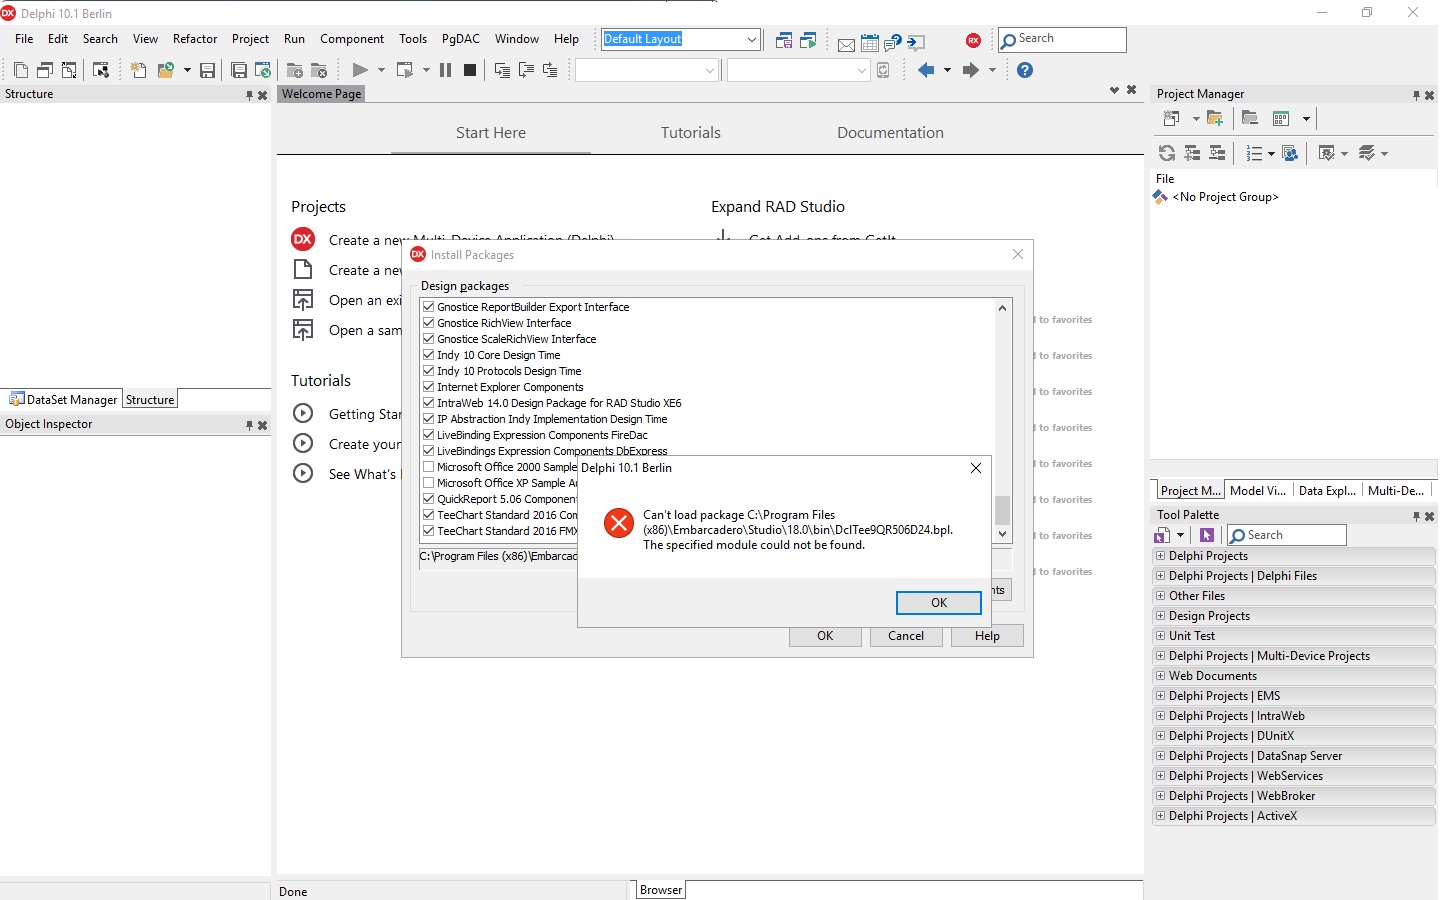This screenshot has width=1440, height=900.
Task: Open the Default Layout combo box
Action: click(752, 40)
